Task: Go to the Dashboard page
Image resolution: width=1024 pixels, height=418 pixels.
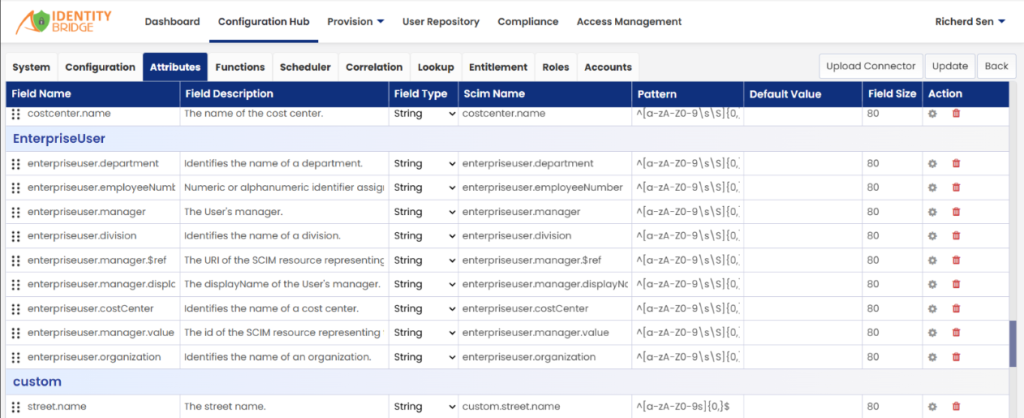Action: [x=172, y=22]
